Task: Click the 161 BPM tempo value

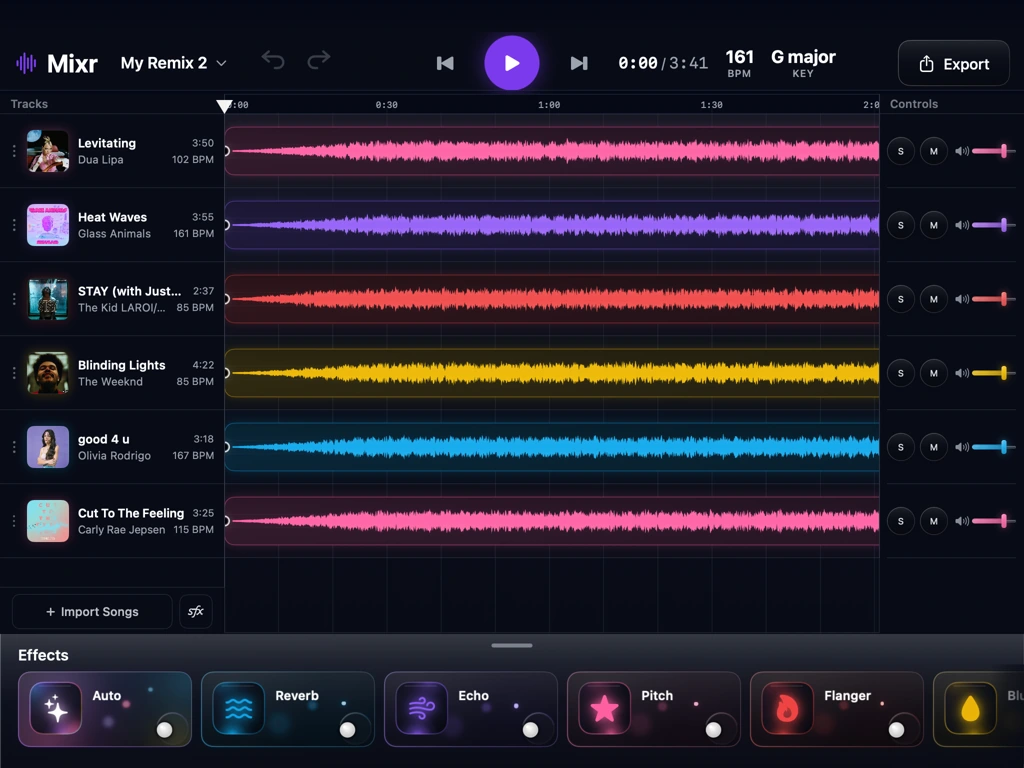Action: (x=739, y=63)
